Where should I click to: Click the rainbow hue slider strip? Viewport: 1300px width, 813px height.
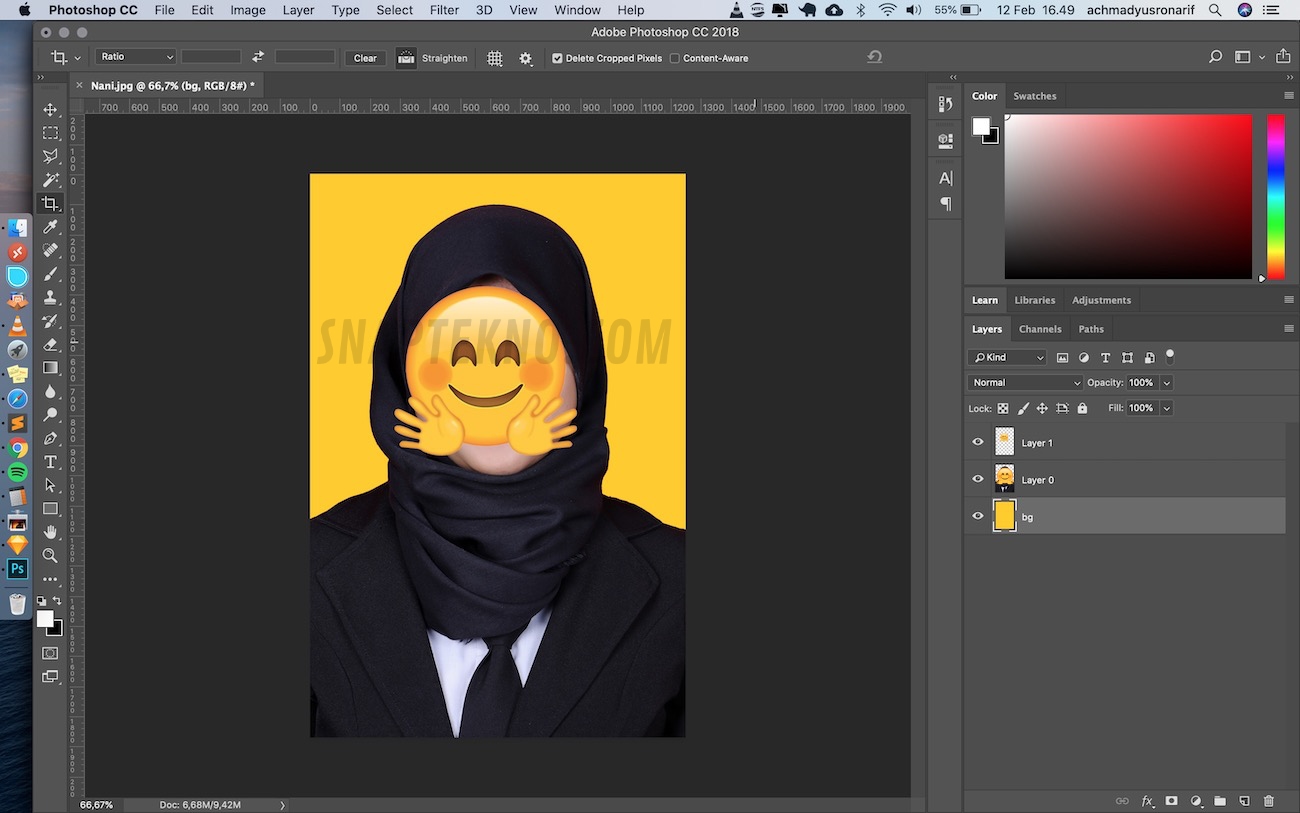[x=1275, y=196]
